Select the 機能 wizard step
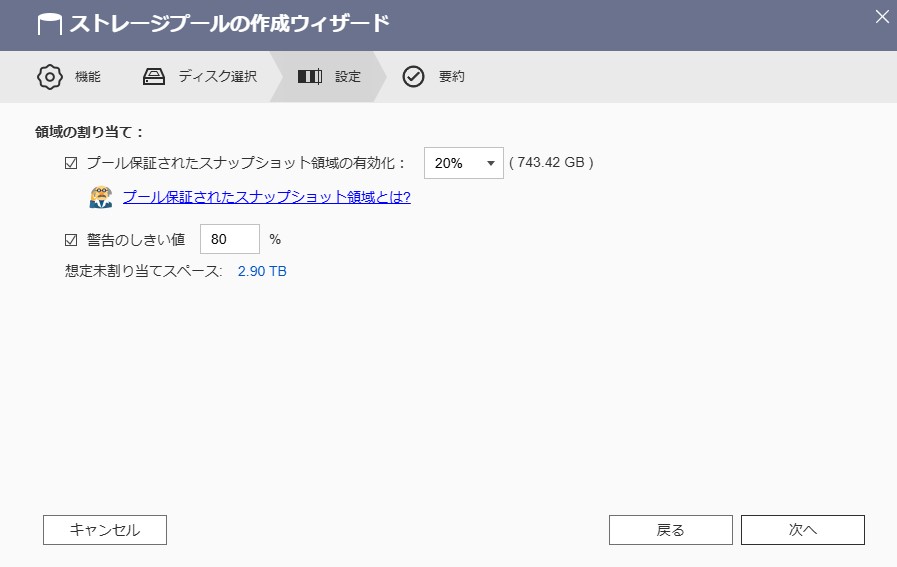The height and width of the screenshot is (567, 897). (69, 77)
